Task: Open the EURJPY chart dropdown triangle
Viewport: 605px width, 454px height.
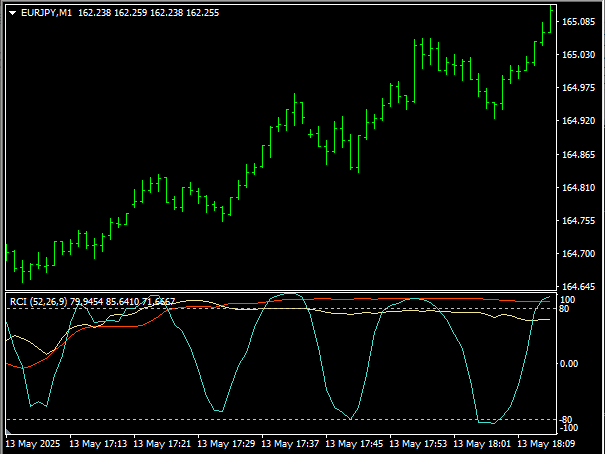Action: pos(12,13)
